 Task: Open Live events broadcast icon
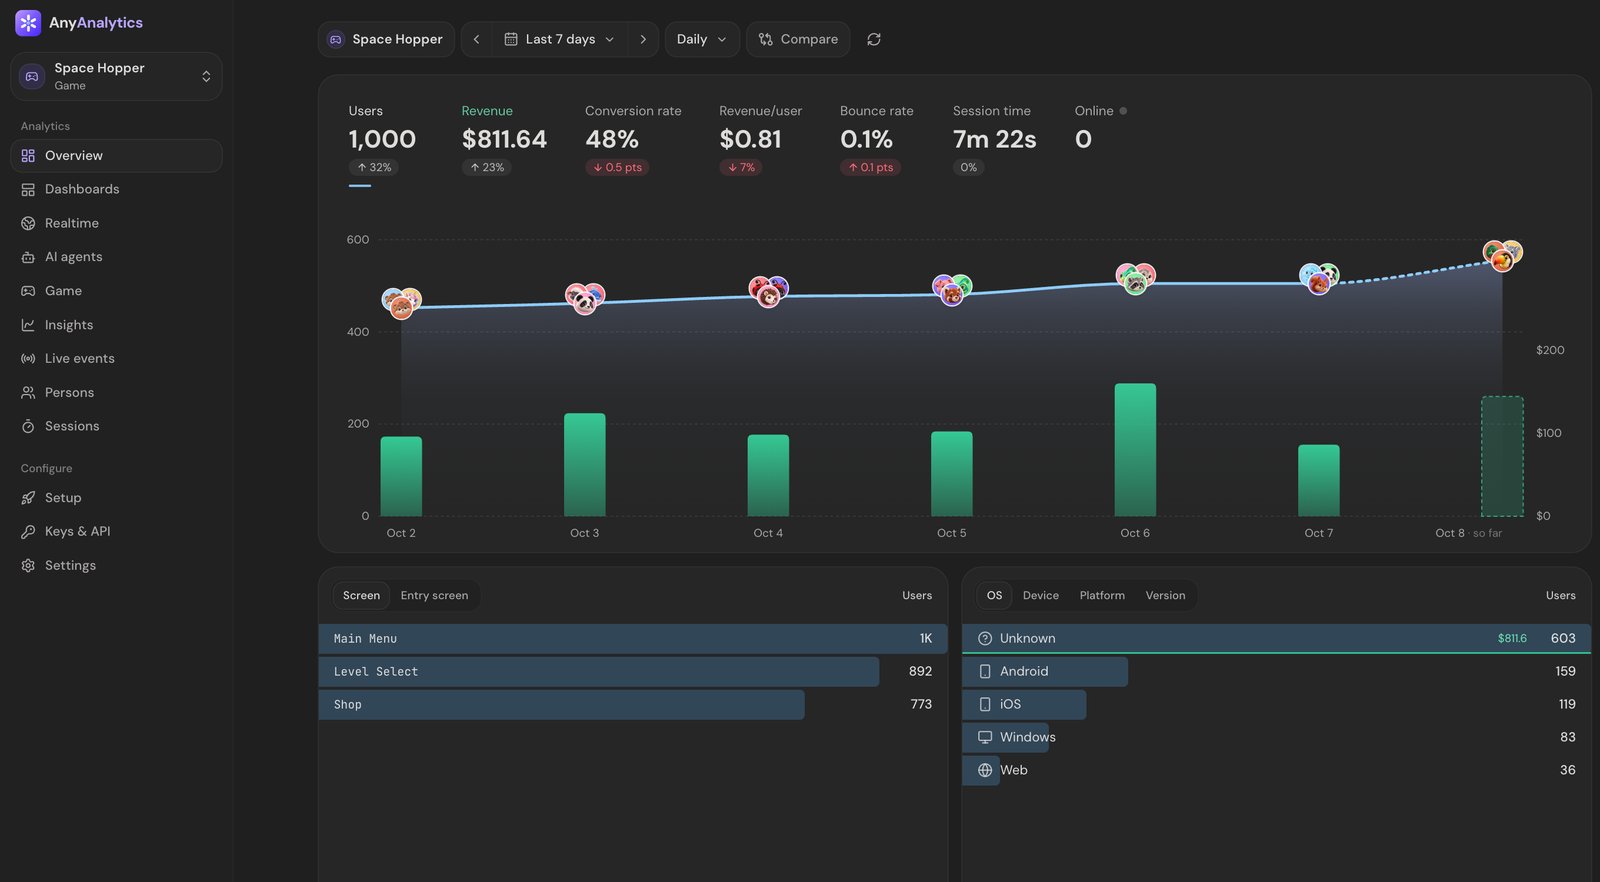tap(28, 358)
